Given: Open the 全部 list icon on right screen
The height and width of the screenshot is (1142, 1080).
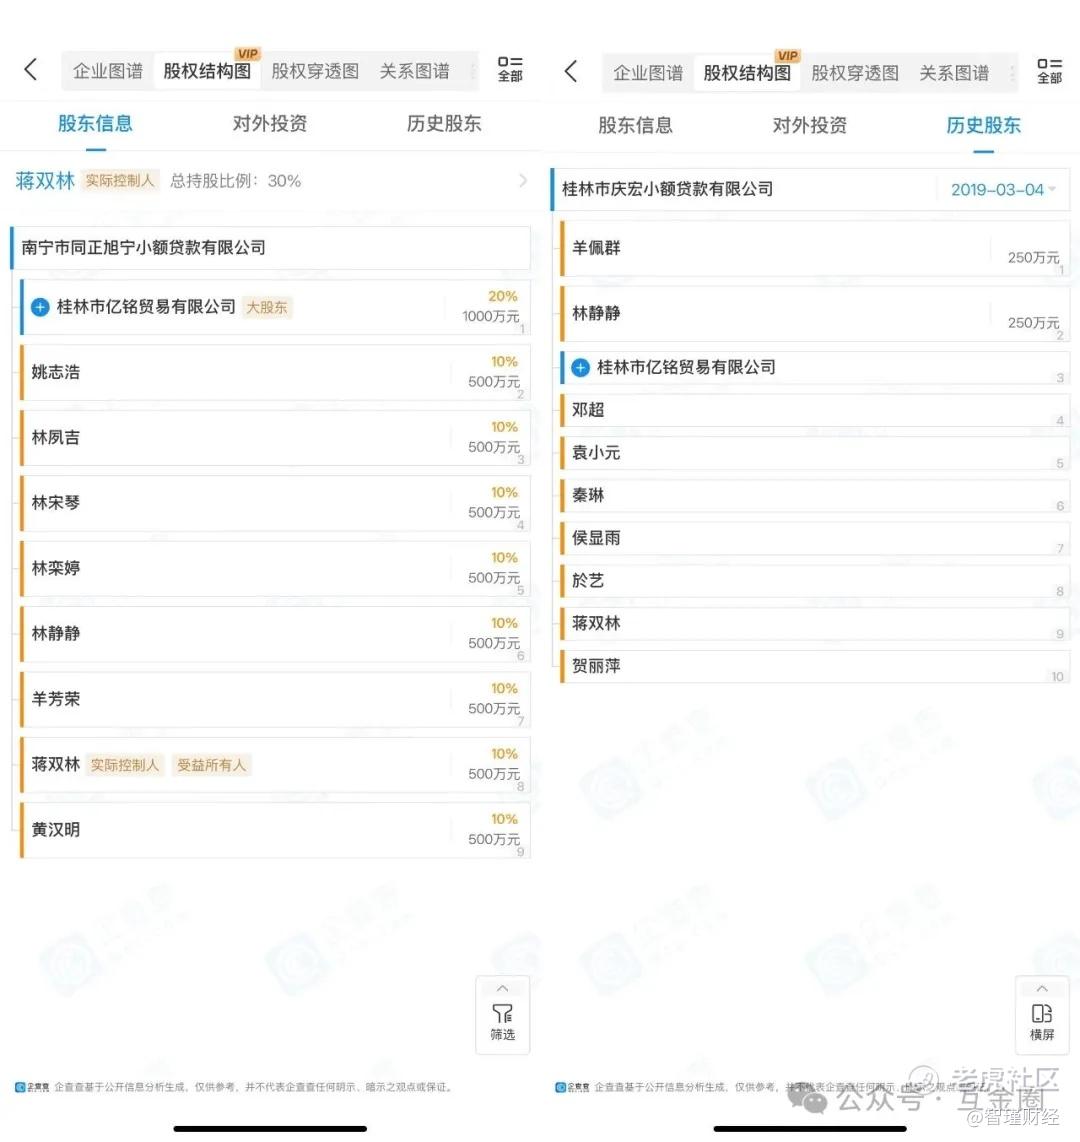Looking at the screenshot, I should [x=1049, y=71].
